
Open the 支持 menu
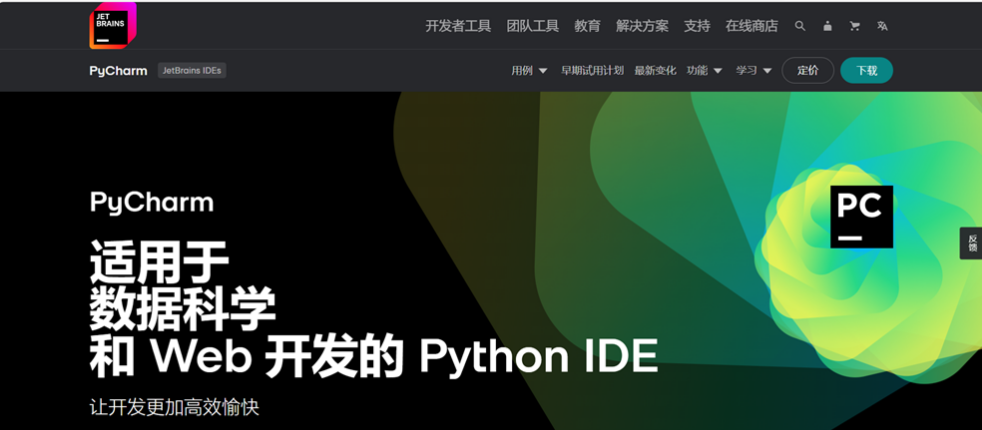[697, 26]
